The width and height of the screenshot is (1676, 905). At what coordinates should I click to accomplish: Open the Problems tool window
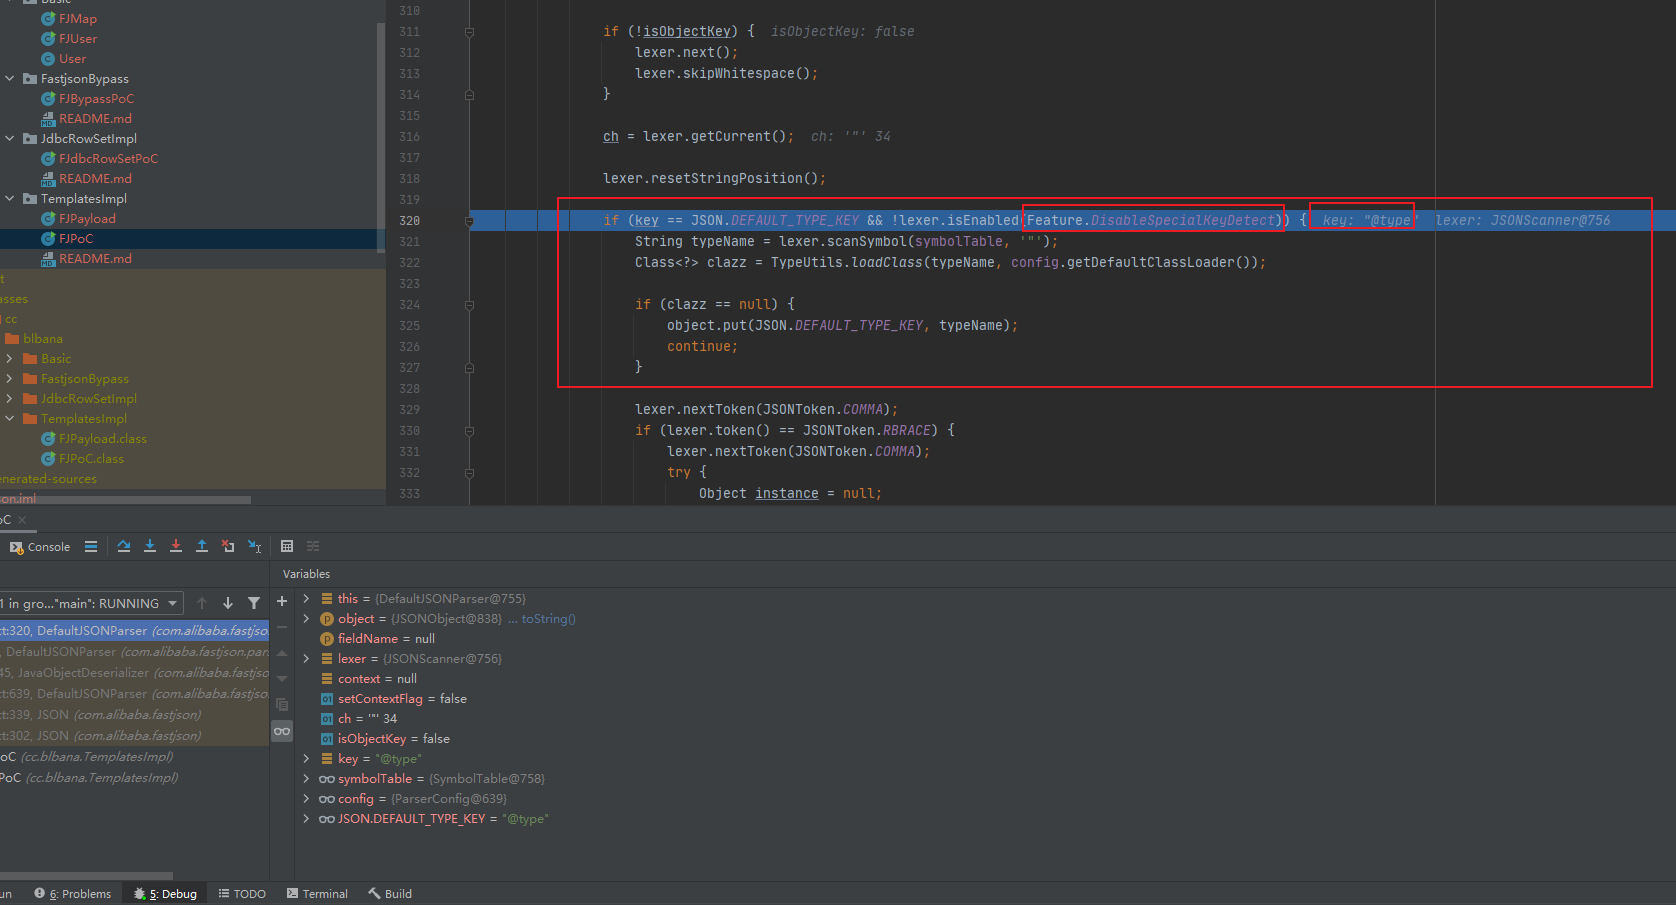tap(73, 894)
